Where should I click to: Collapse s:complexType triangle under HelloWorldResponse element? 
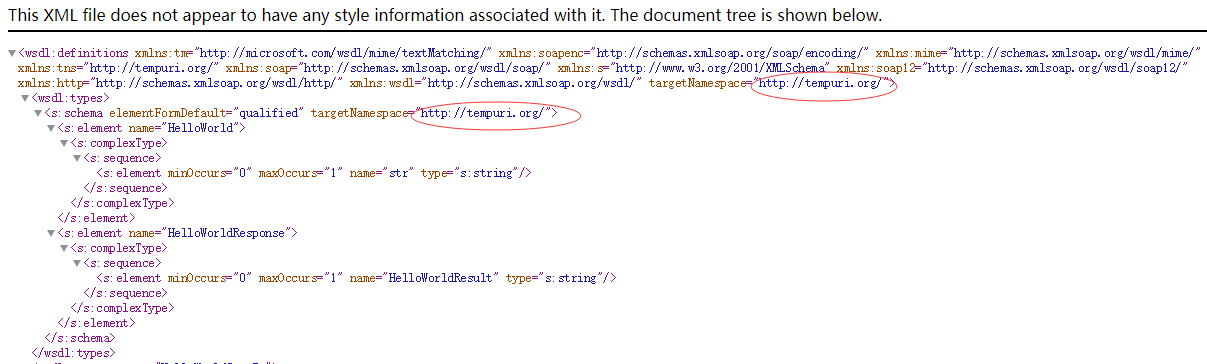[x=64, y=248]
